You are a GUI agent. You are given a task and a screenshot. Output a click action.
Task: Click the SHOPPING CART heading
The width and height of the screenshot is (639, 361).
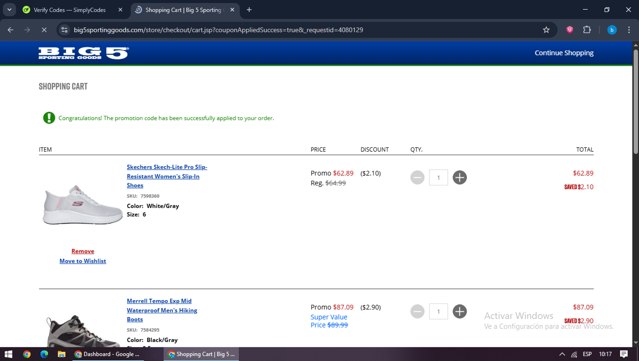pos(63,86)
